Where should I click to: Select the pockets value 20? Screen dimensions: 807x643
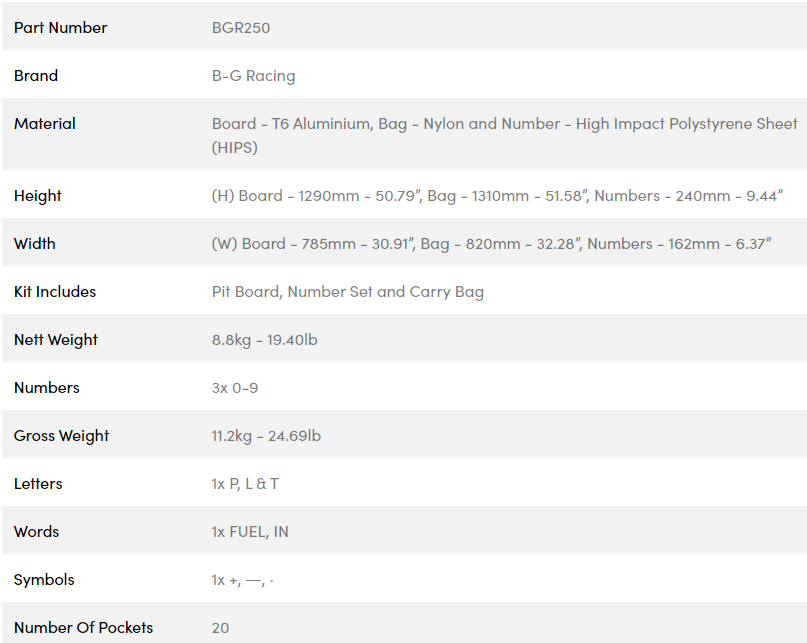[x=220, y=628]
